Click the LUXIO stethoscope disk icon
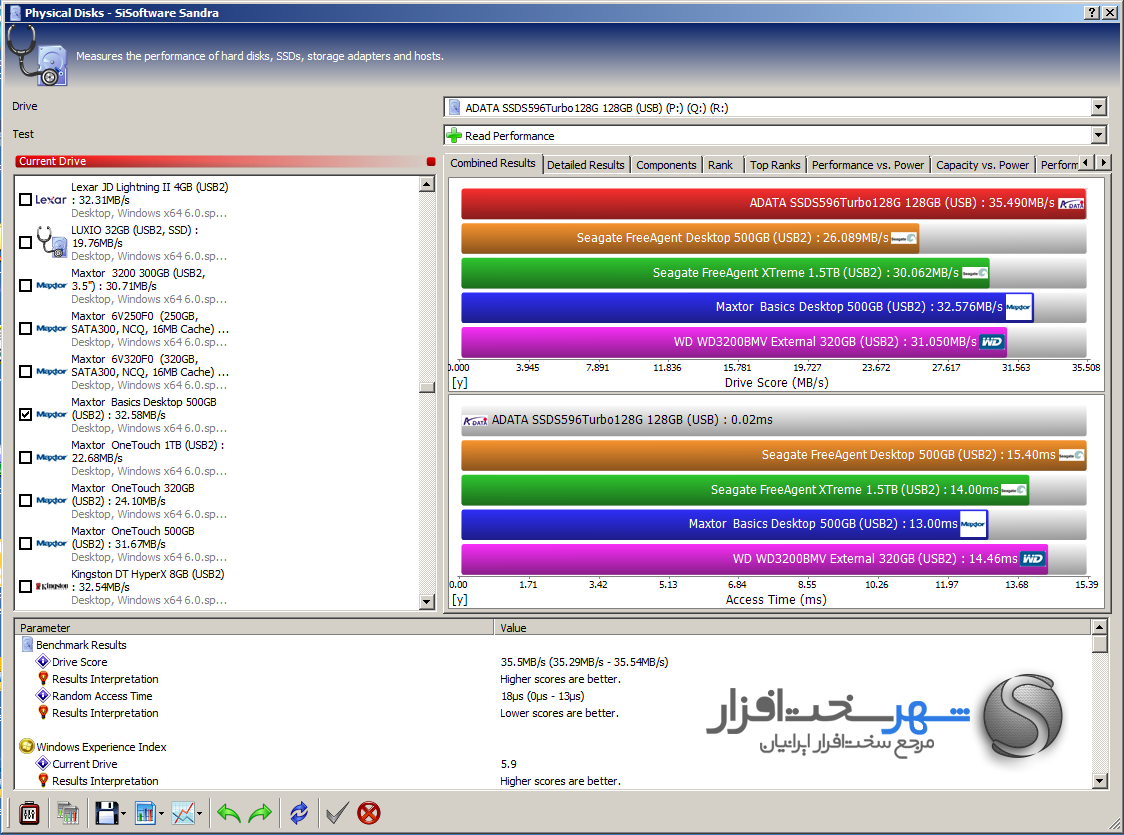 pyautogui.click(x=51, y=242)
